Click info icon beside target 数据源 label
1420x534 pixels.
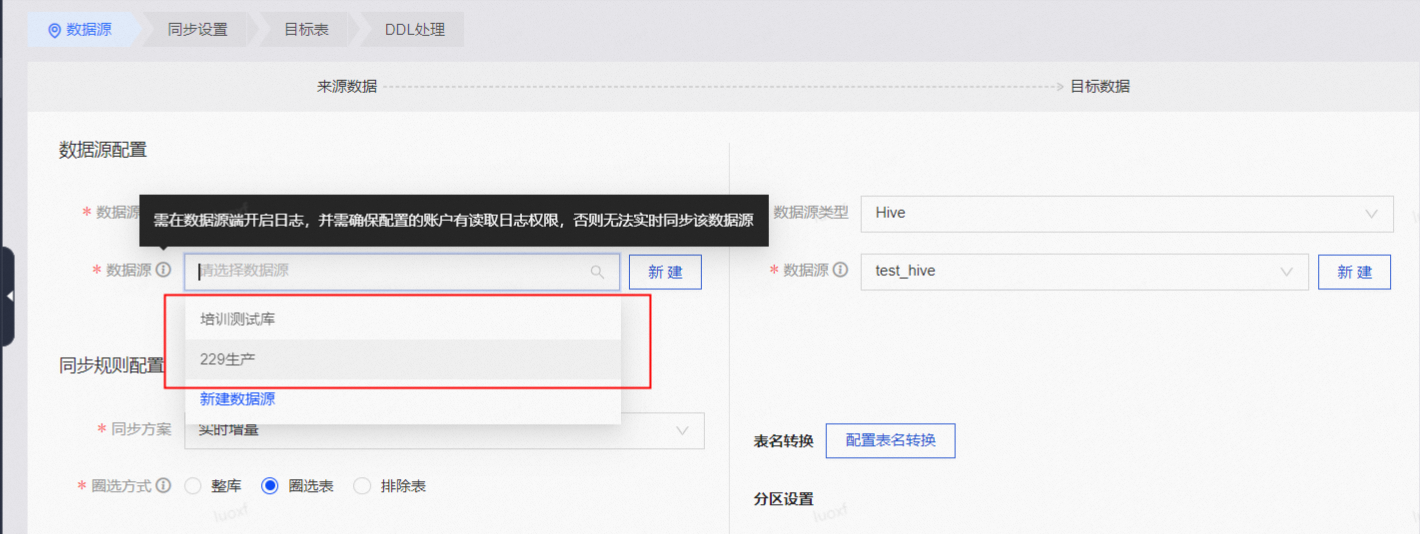coord(841,270)
